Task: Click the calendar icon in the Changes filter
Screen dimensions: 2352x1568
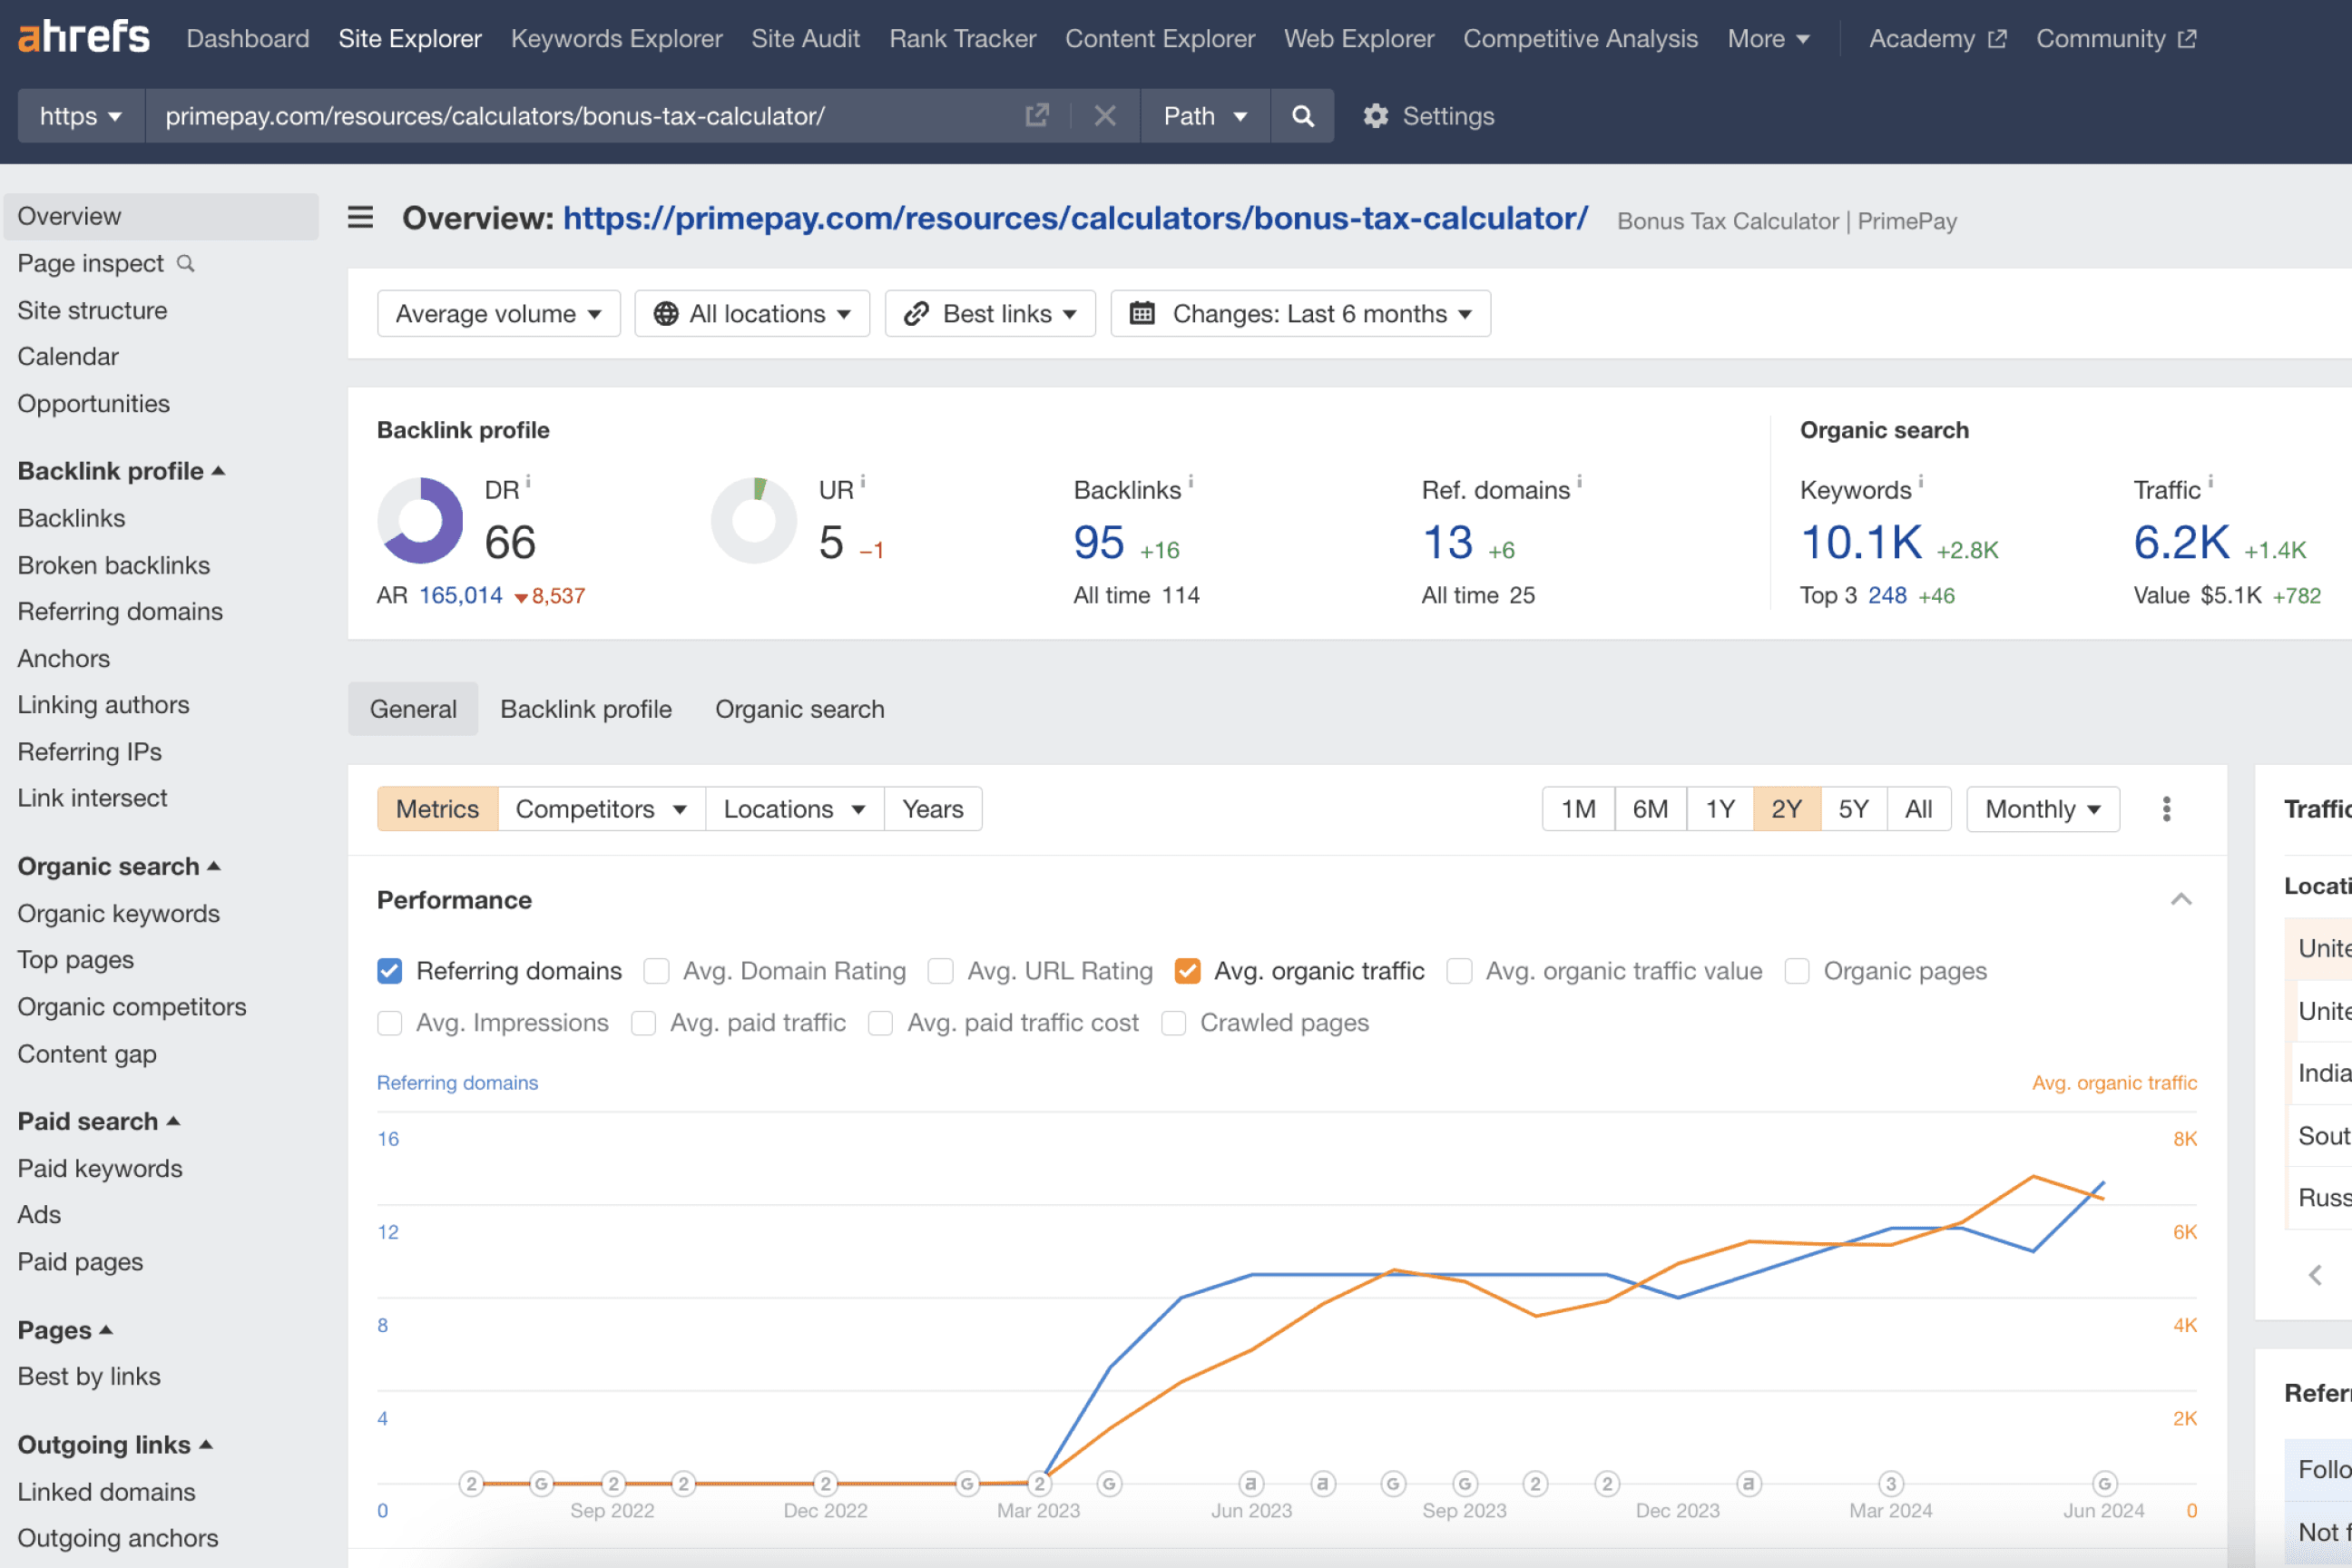Action: 1143,313
